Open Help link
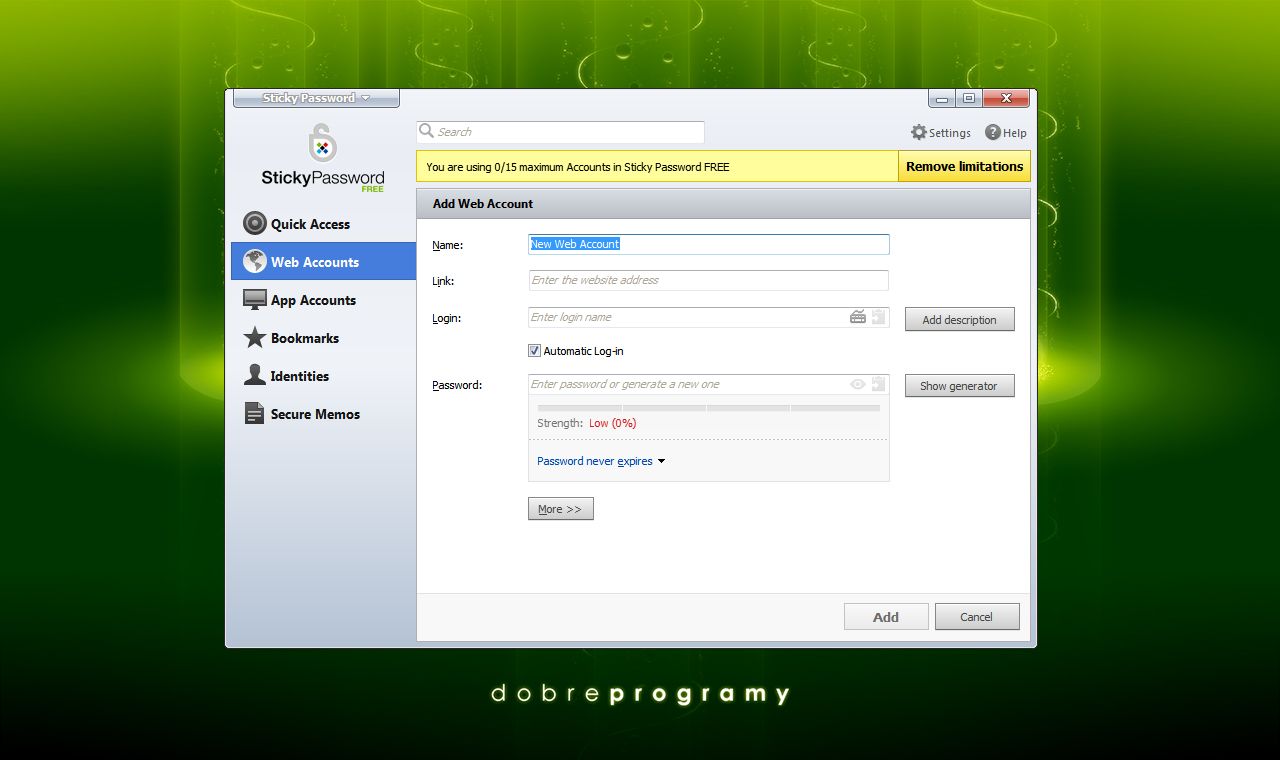The width and height of the screenshot is (1280, 760). [1006, 132]
